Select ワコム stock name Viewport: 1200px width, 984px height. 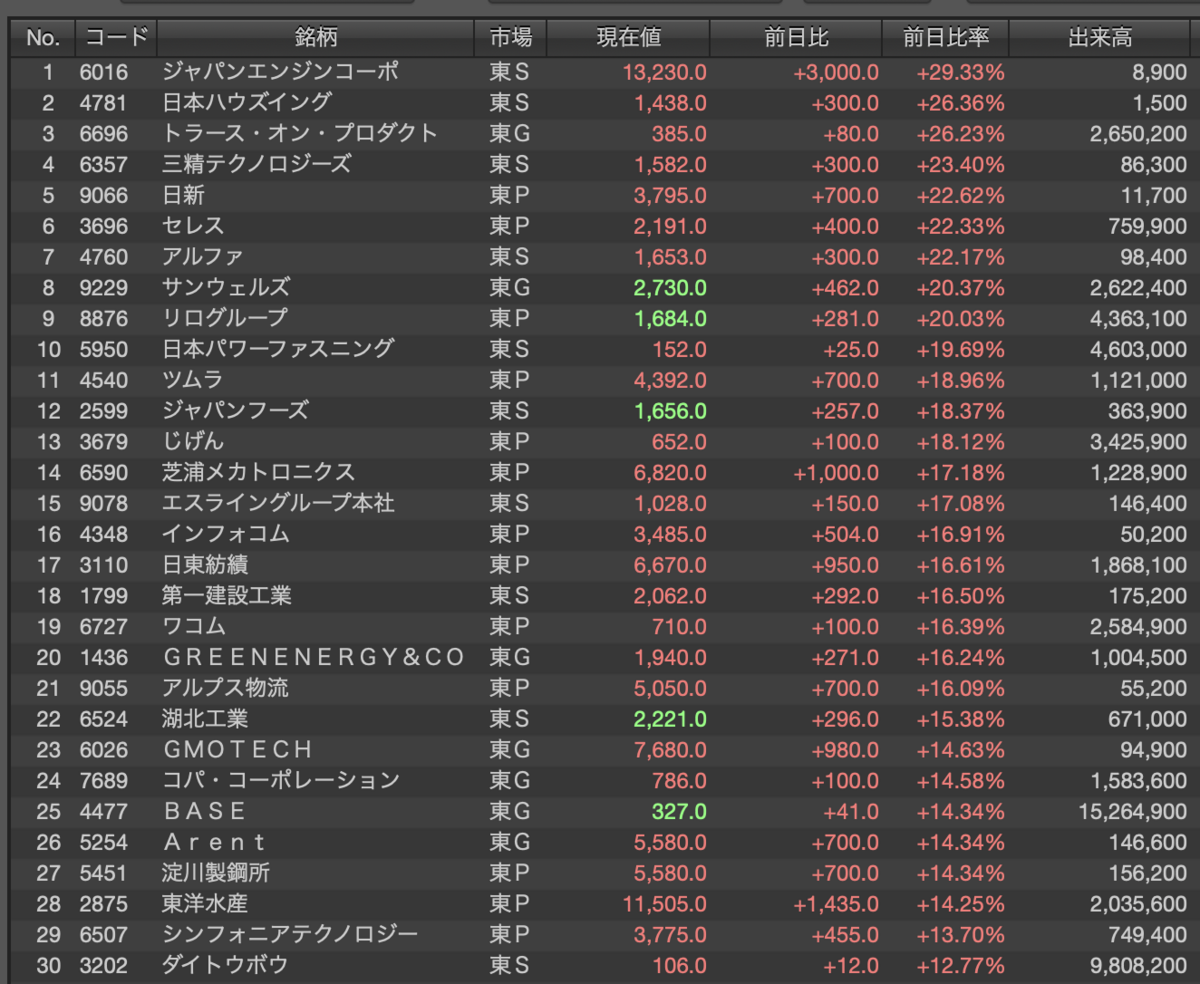(194, 627)
